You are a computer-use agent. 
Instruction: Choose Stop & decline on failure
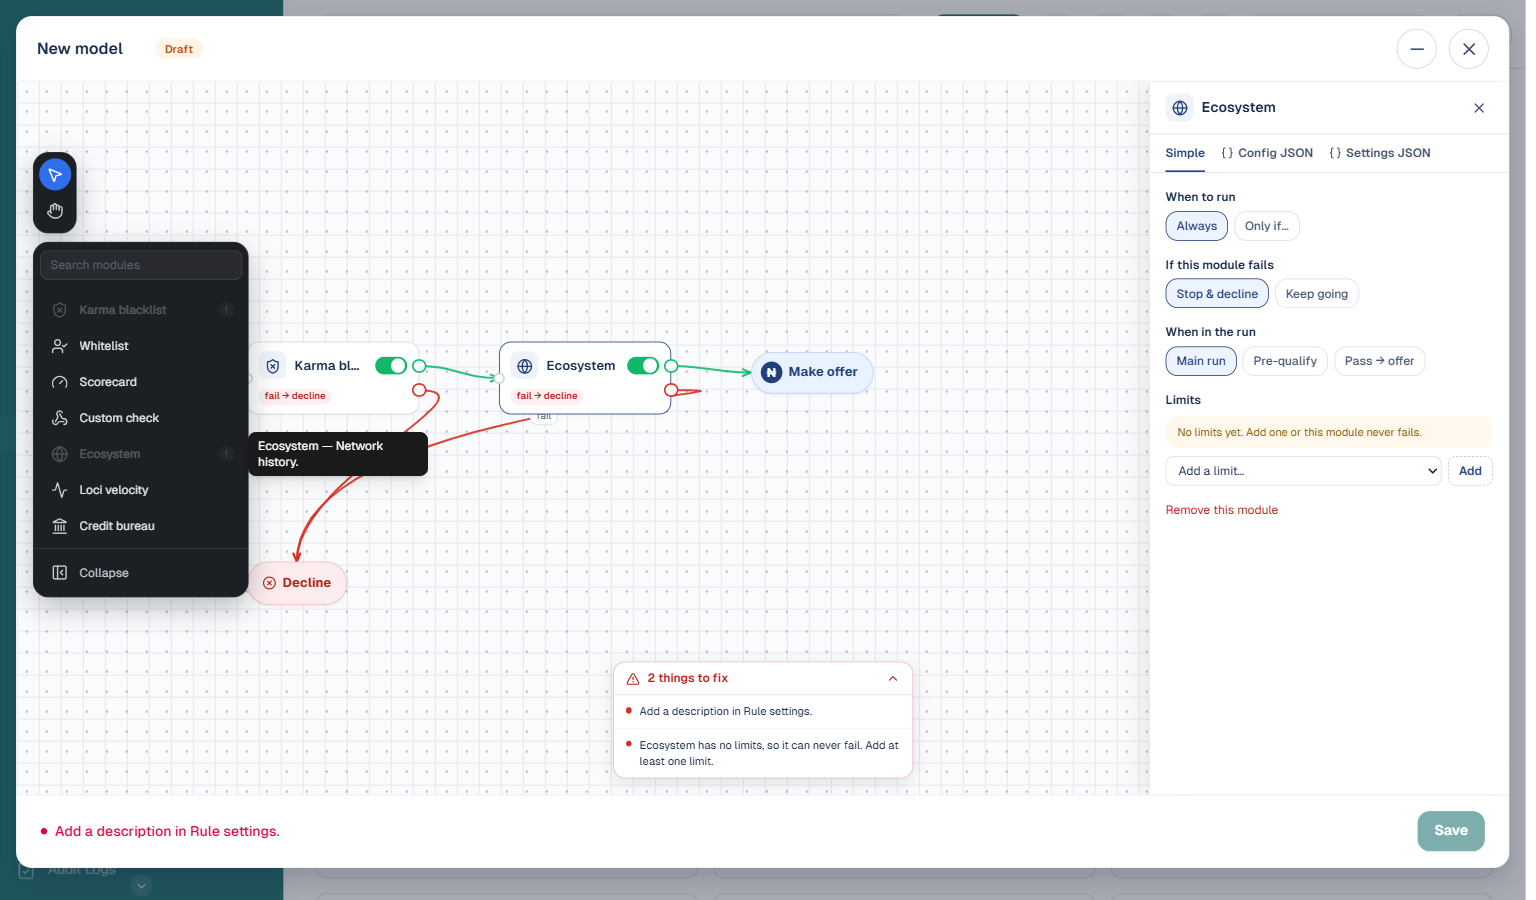(x=1217, y=294)
